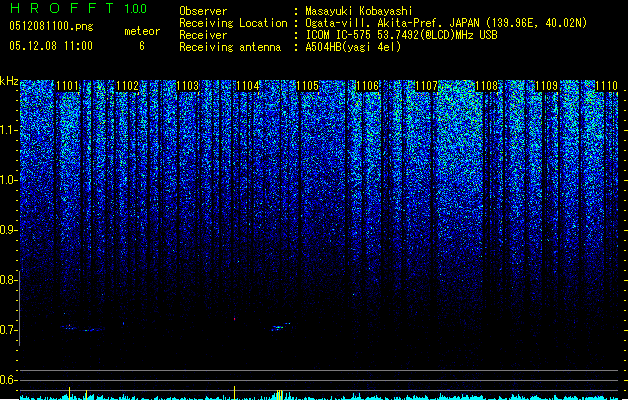
Task: Click the 1101 time marker
Action: (x=67, y=86)
